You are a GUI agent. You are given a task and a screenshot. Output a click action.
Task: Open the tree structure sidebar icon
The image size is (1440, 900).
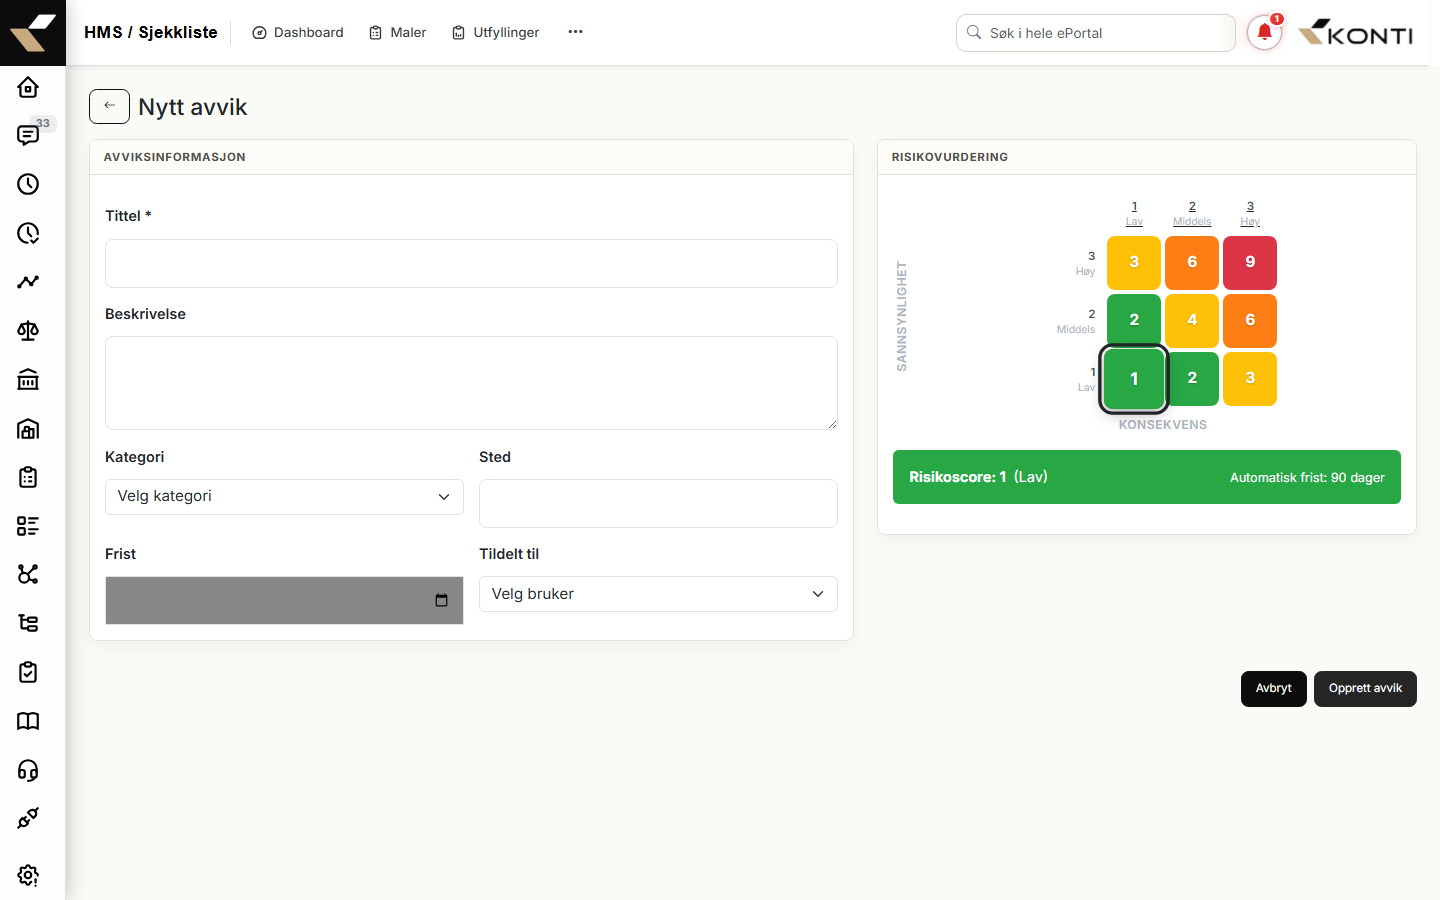[28, 623]
